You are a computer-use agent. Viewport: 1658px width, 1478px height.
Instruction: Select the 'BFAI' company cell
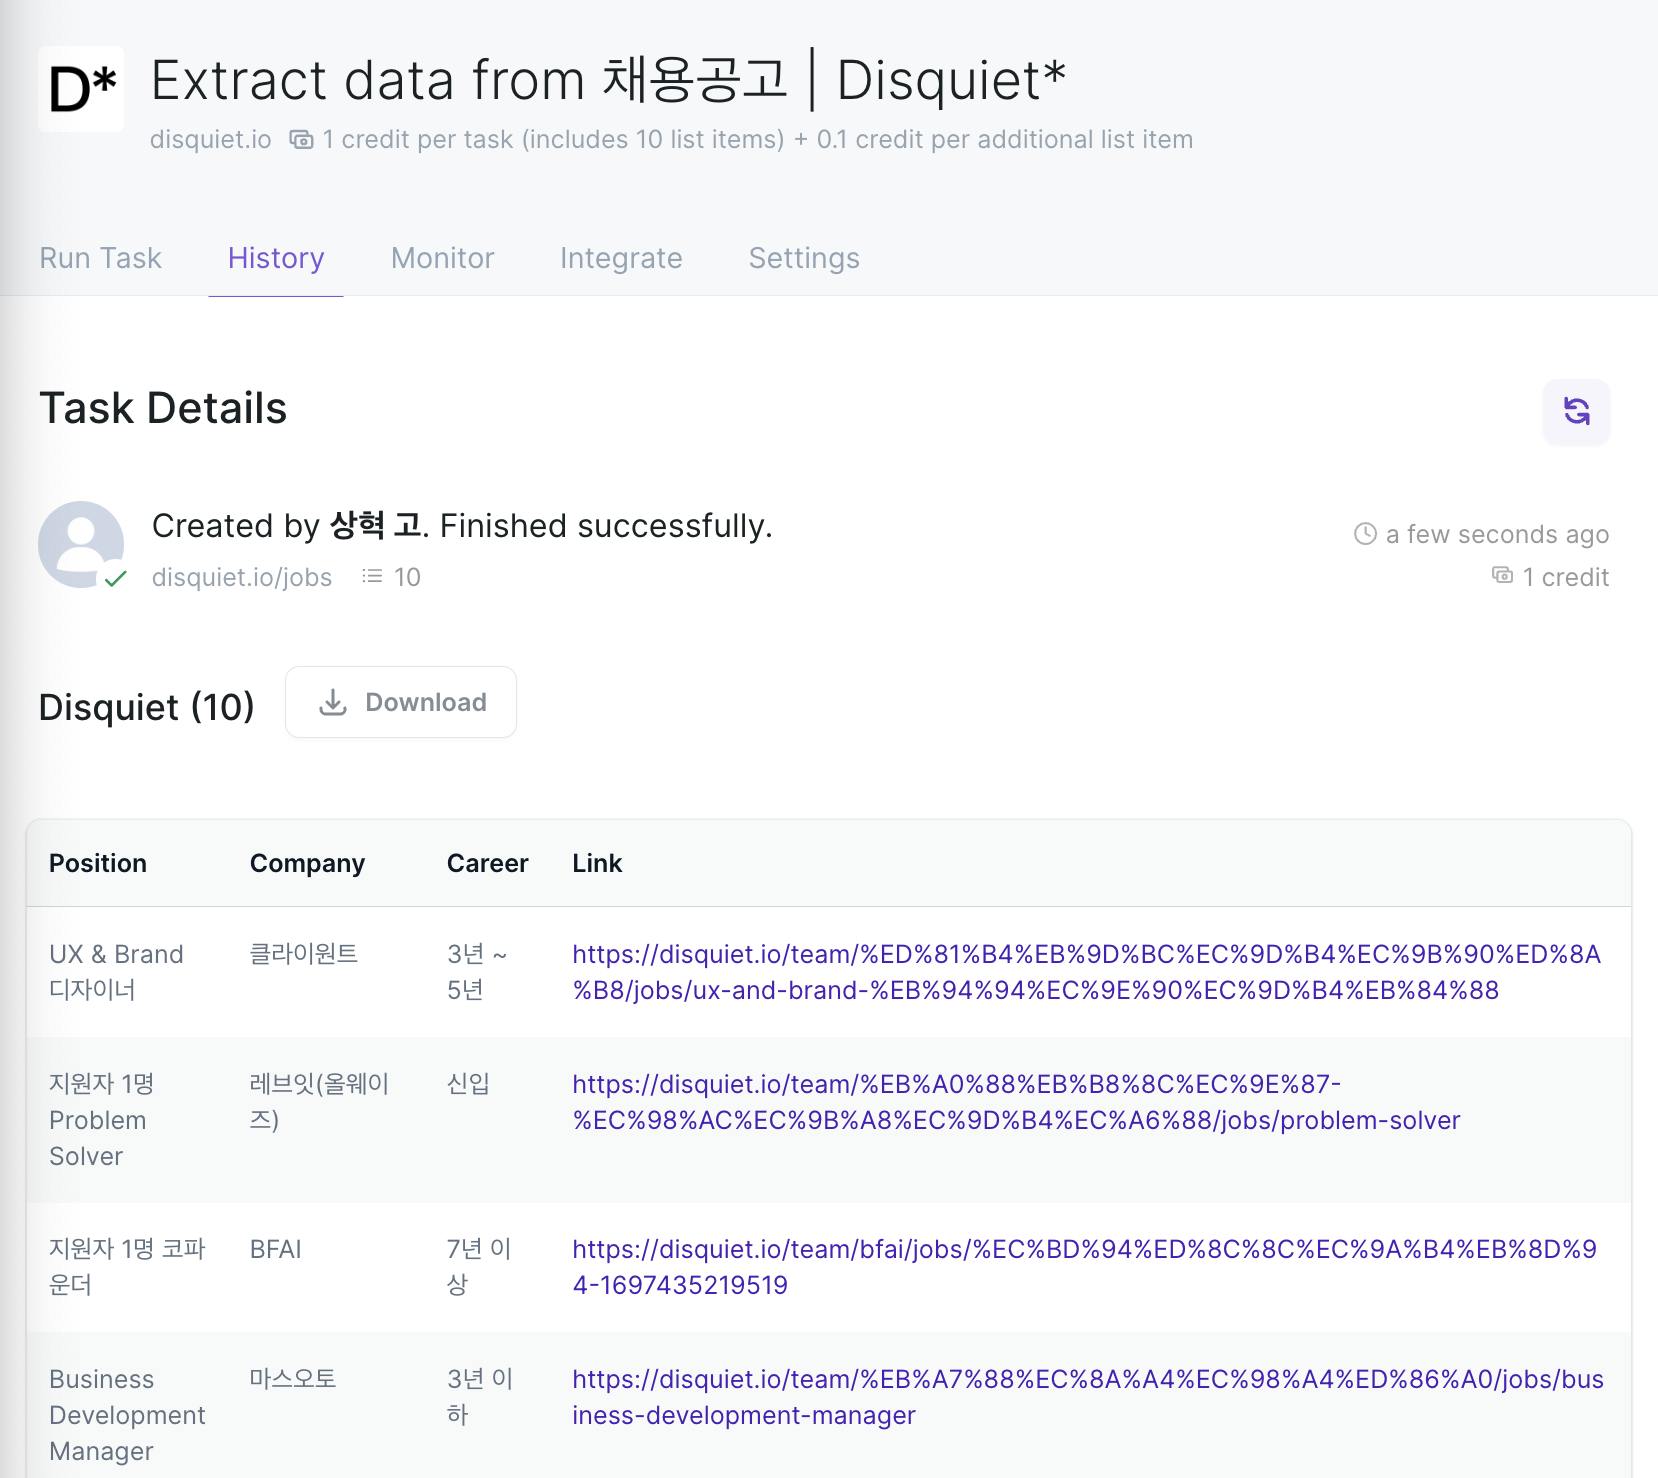coord(276,1249)
